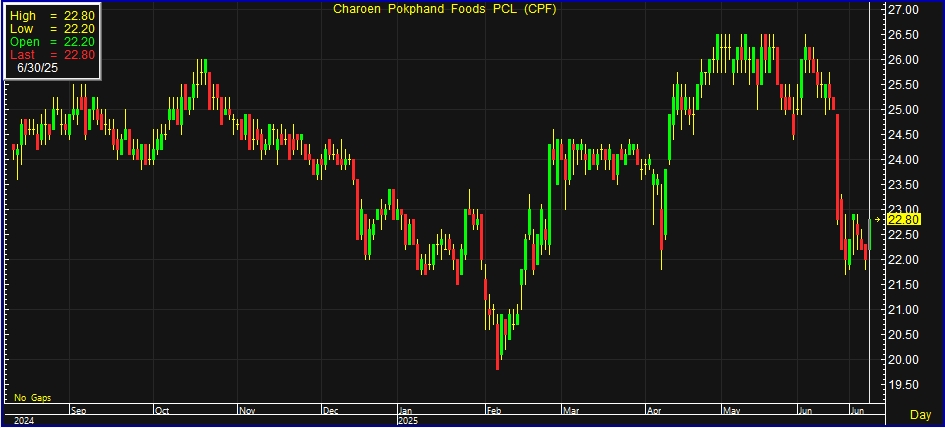Select the Jan marker on time axis
The height and width of the screenshot is (428, 945).
pyautogui.click(x=407, y=410)
